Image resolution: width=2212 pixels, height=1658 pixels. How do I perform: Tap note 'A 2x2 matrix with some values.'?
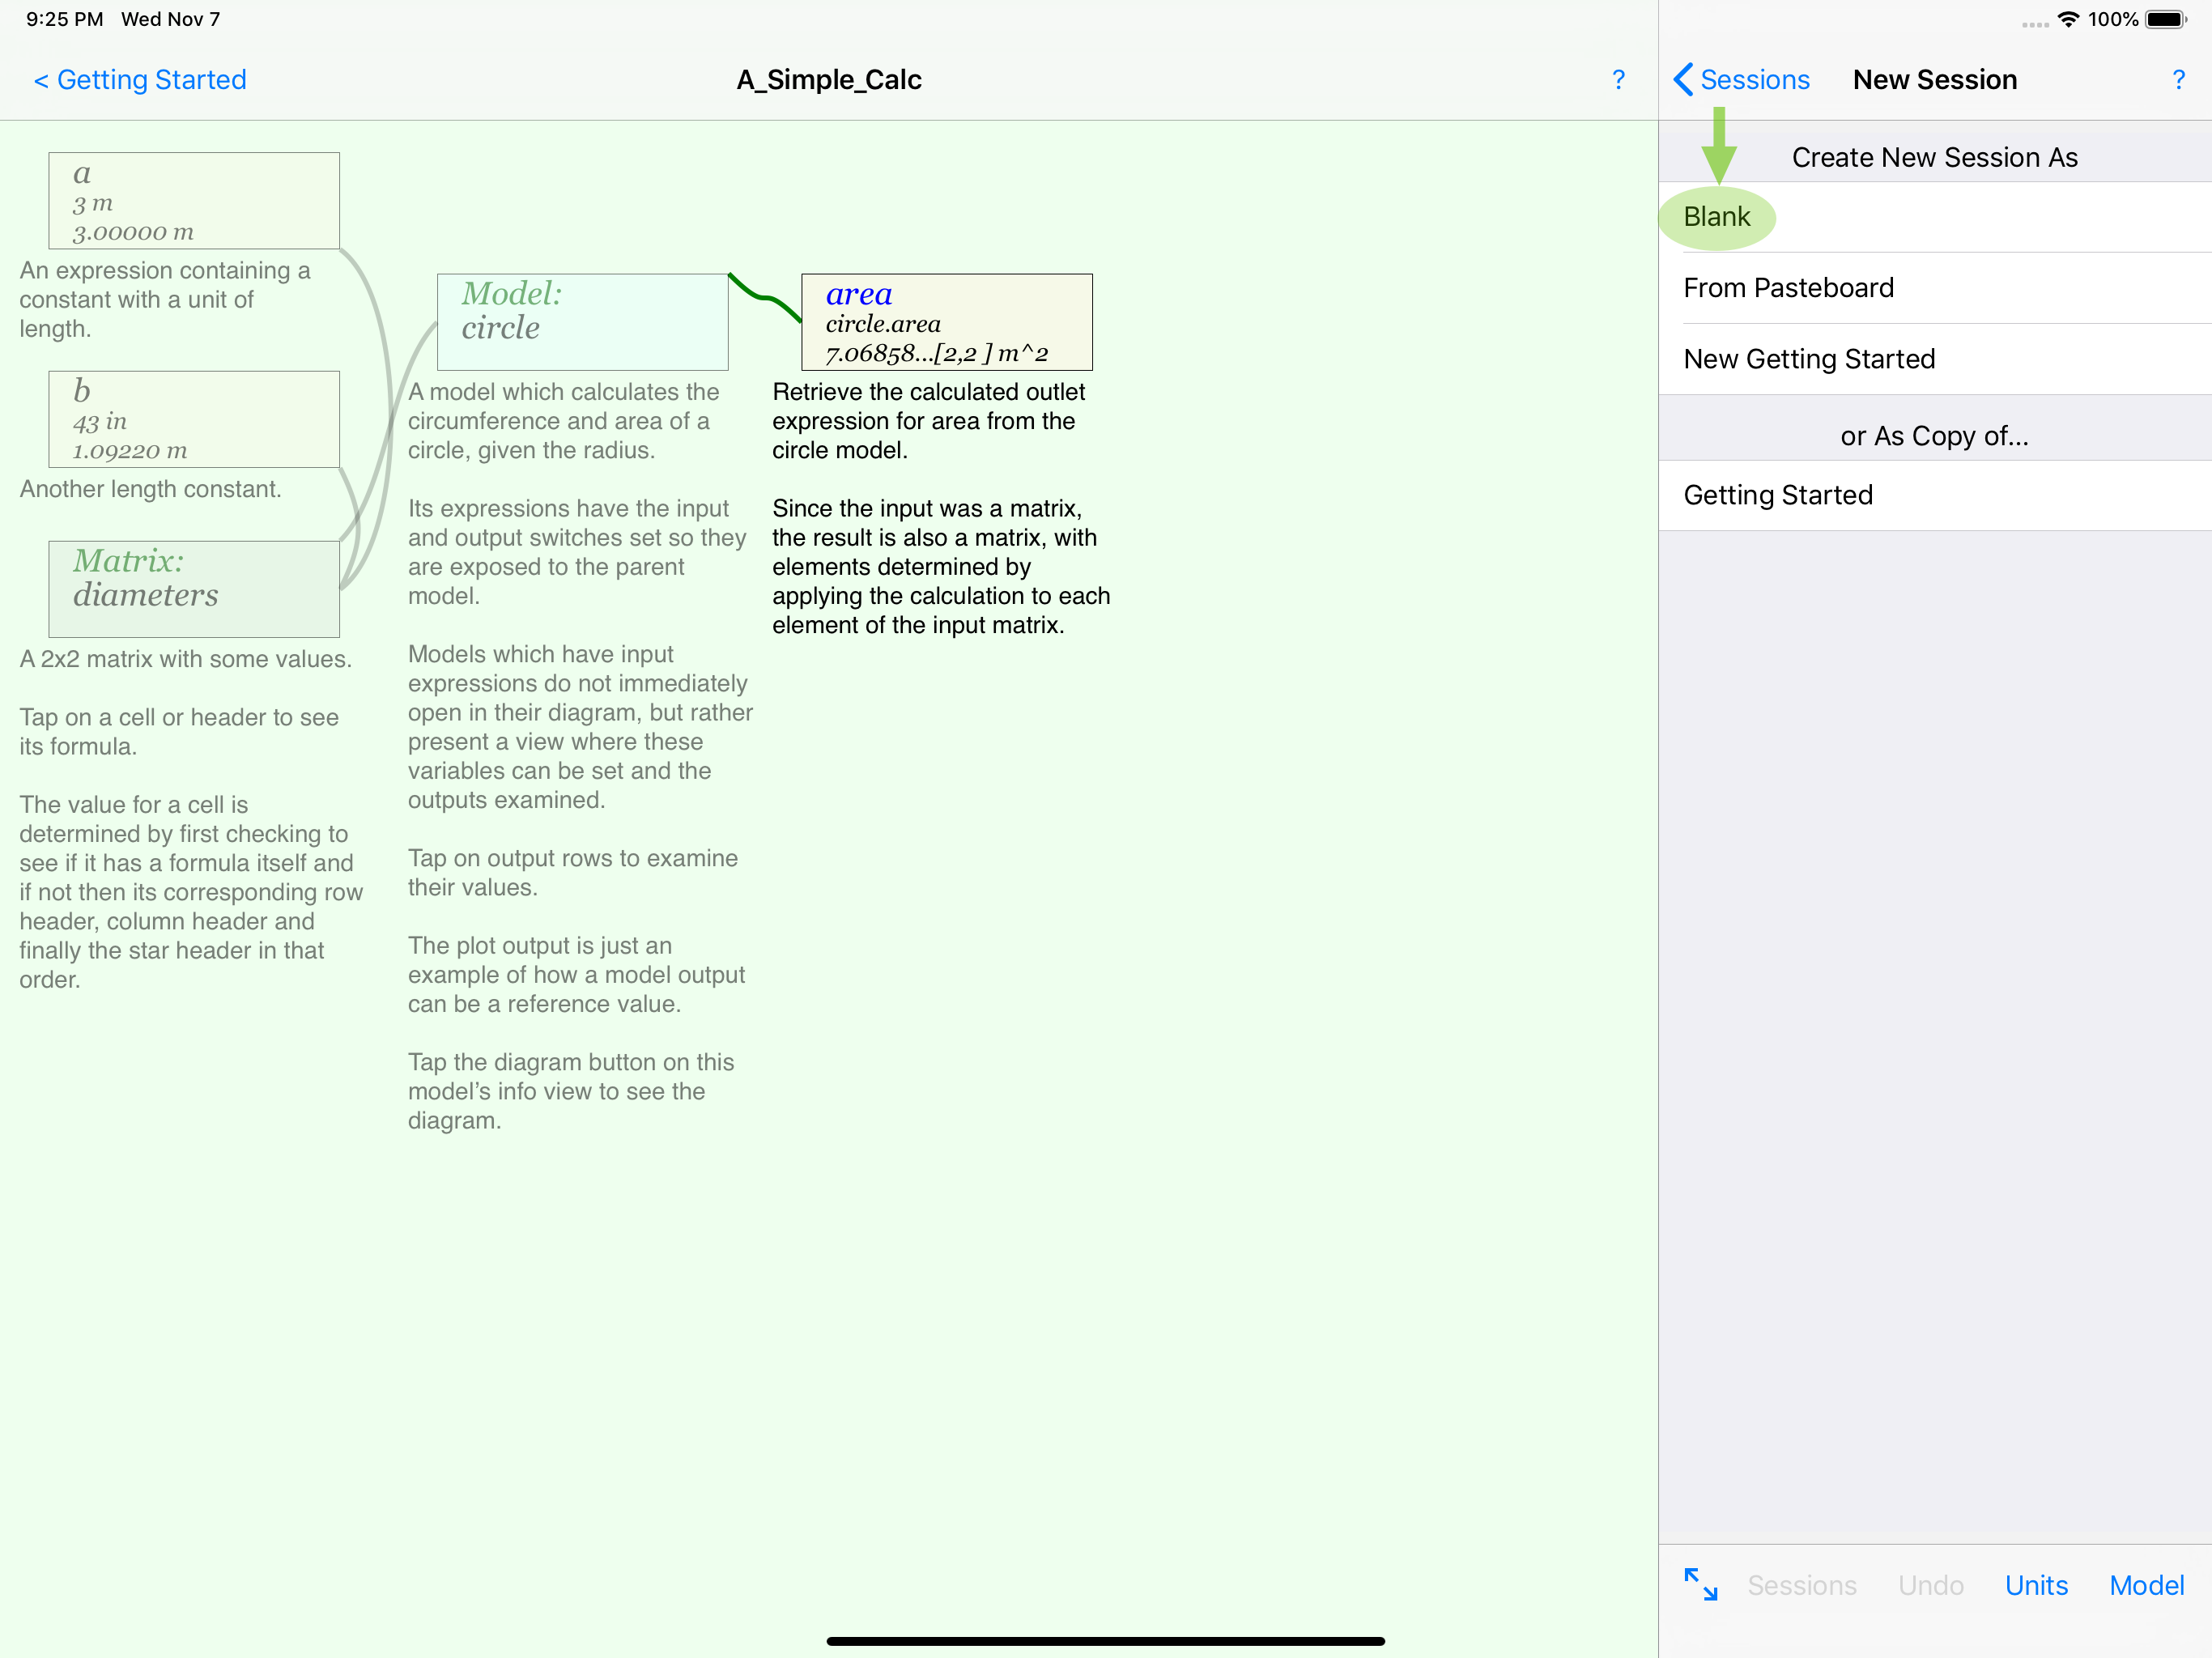click(185, 659)
